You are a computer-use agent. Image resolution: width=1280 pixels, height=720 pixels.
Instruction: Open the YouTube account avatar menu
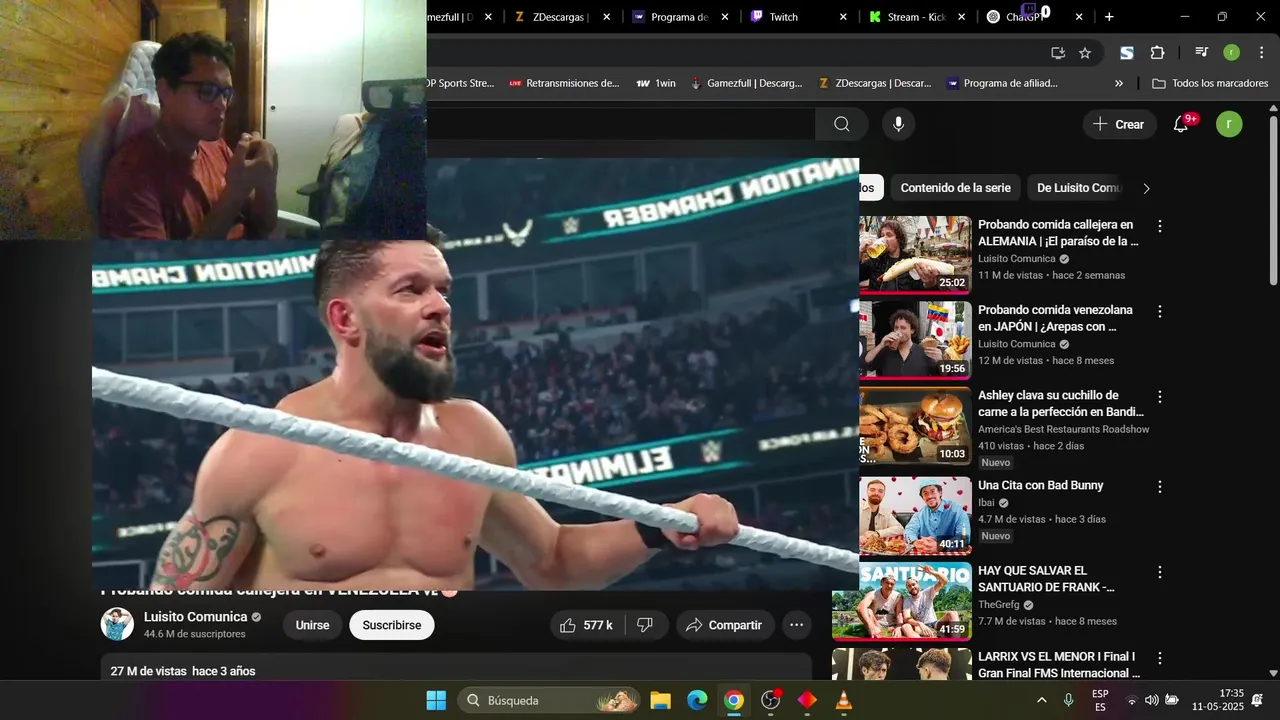(x=1229, y=124)
